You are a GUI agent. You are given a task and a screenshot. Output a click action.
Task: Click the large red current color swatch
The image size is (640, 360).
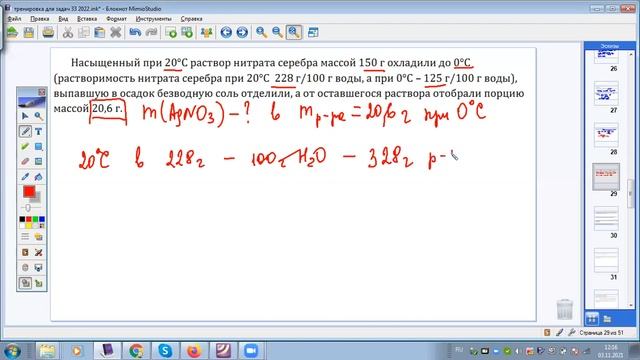pos(29,191)
